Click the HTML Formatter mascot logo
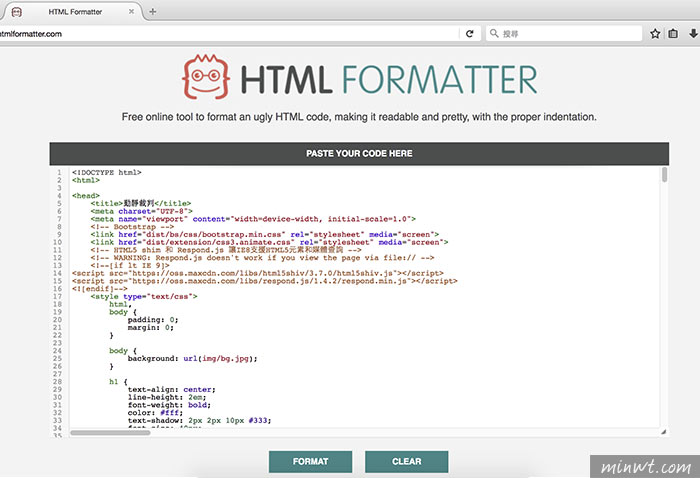Screen dimensions: 700x478 206,77
